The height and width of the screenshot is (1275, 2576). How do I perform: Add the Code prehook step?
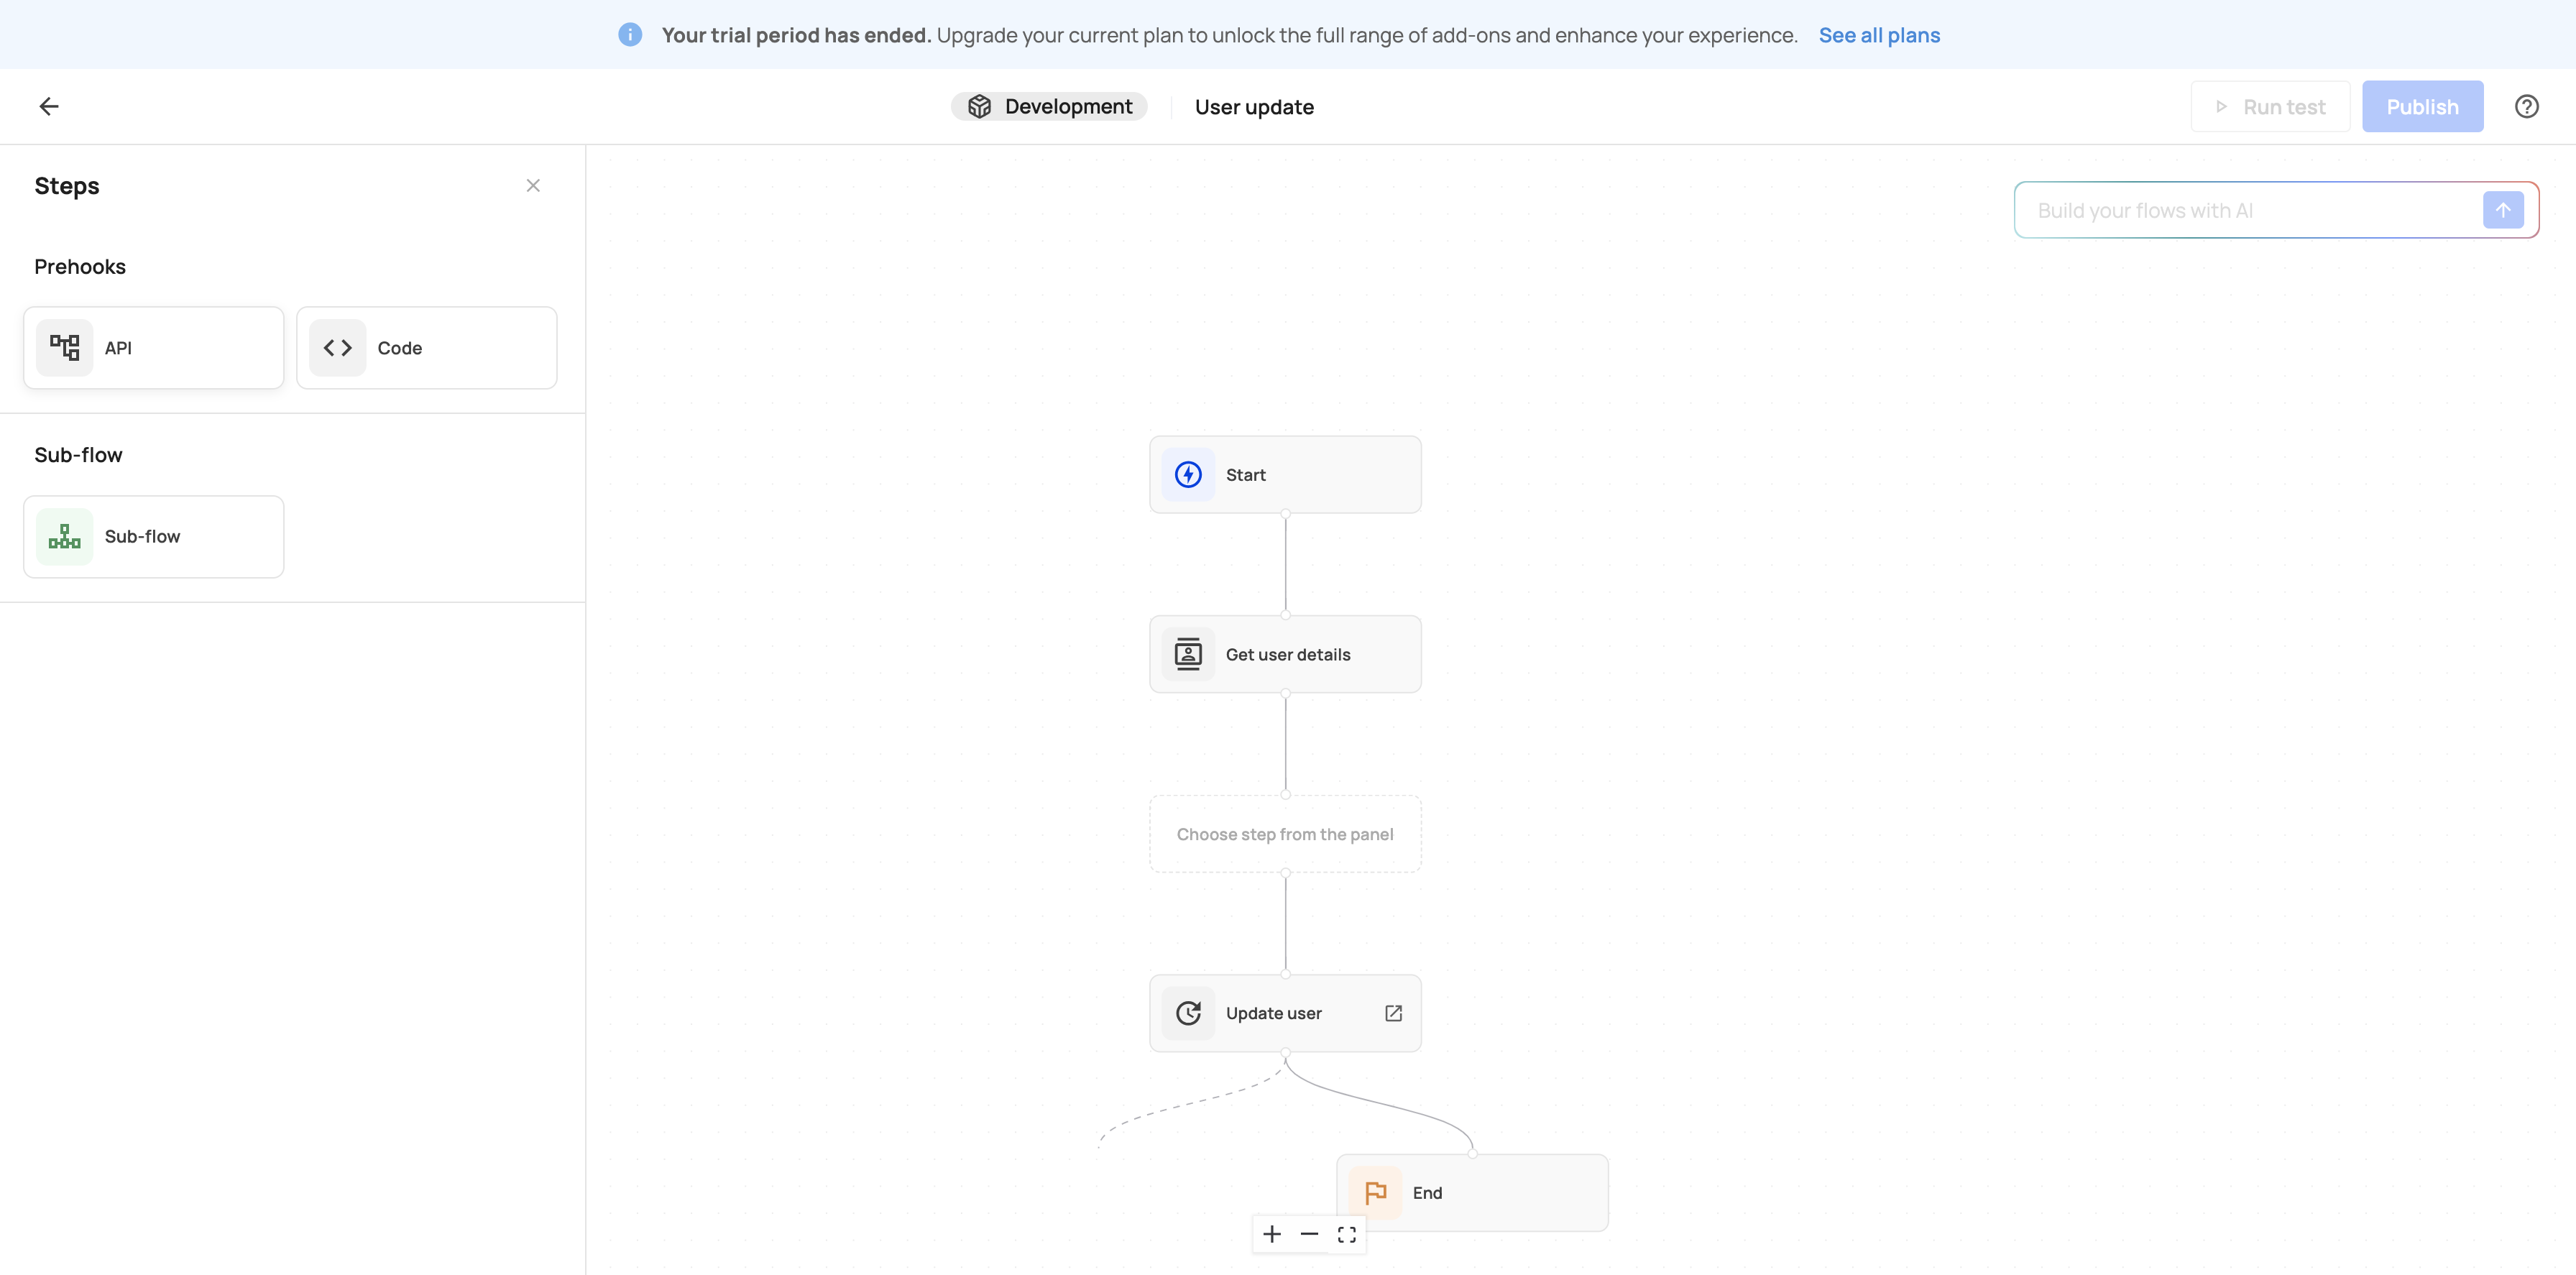tap(427, 348)
